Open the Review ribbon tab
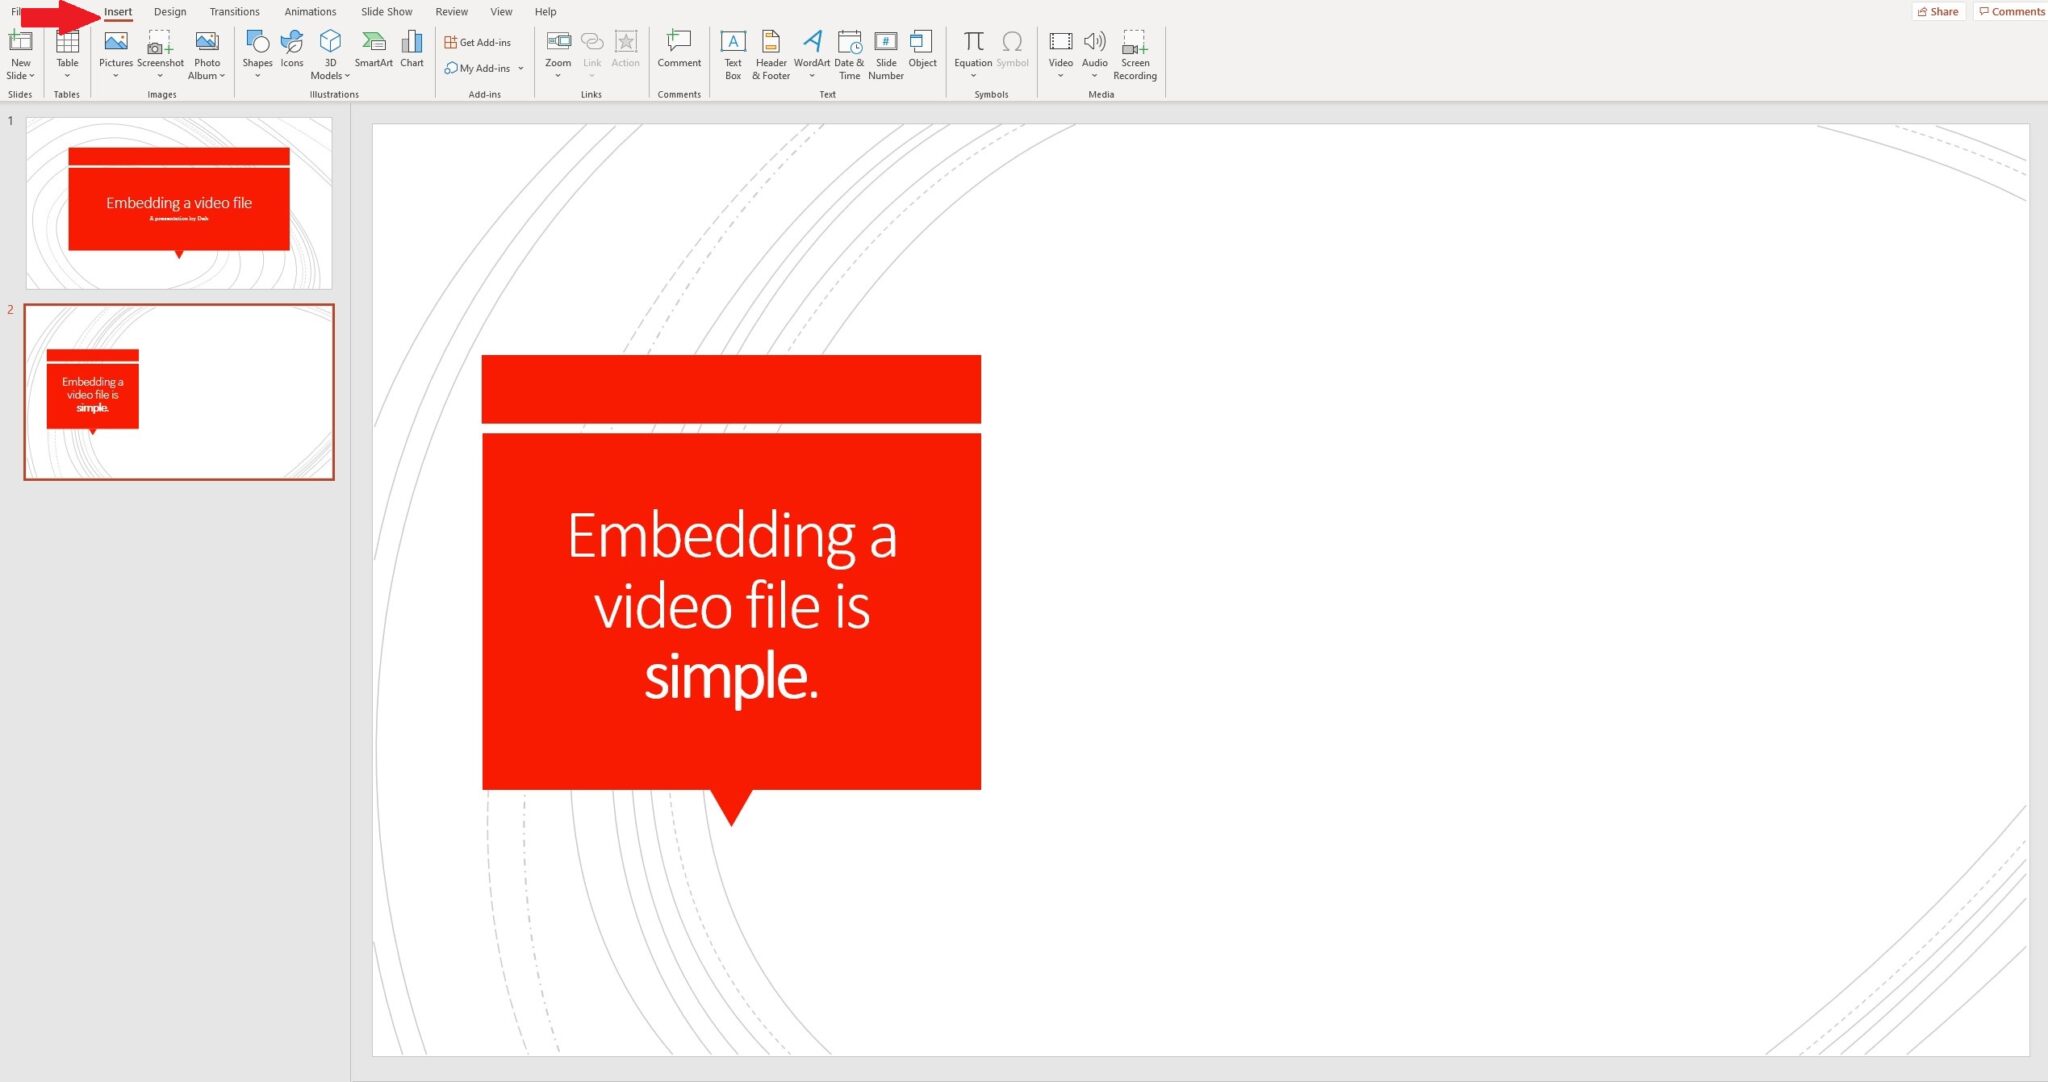This screenshot has height=1082, width=2048. click(451, 11)
